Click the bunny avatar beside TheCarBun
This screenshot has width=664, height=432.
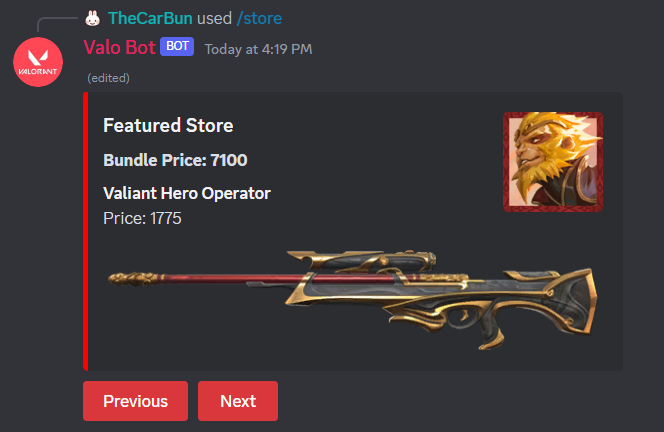92,18
